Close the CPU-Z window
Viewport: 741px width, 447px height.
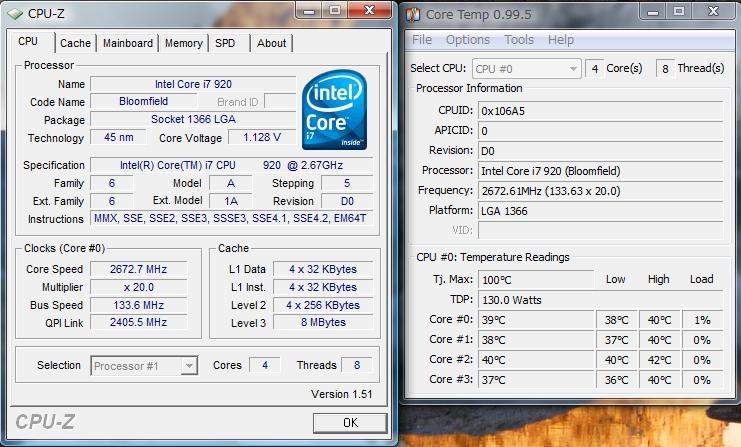370,10
